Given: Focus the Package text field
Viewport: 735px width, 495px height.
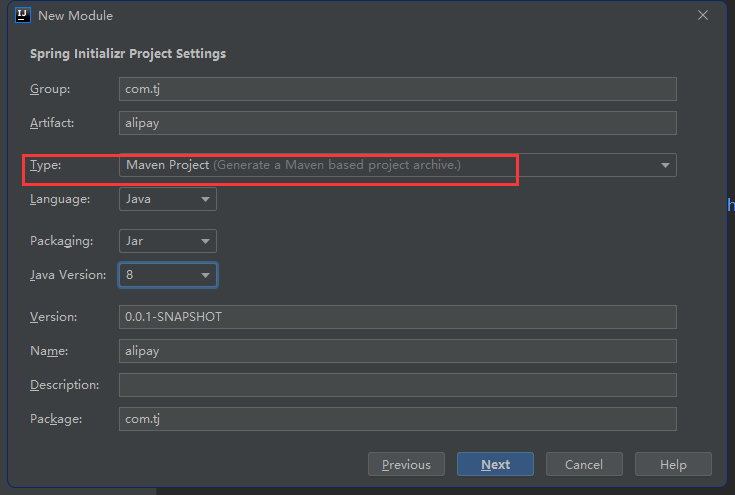Looking at the screenshot, I should pos(397,419).
